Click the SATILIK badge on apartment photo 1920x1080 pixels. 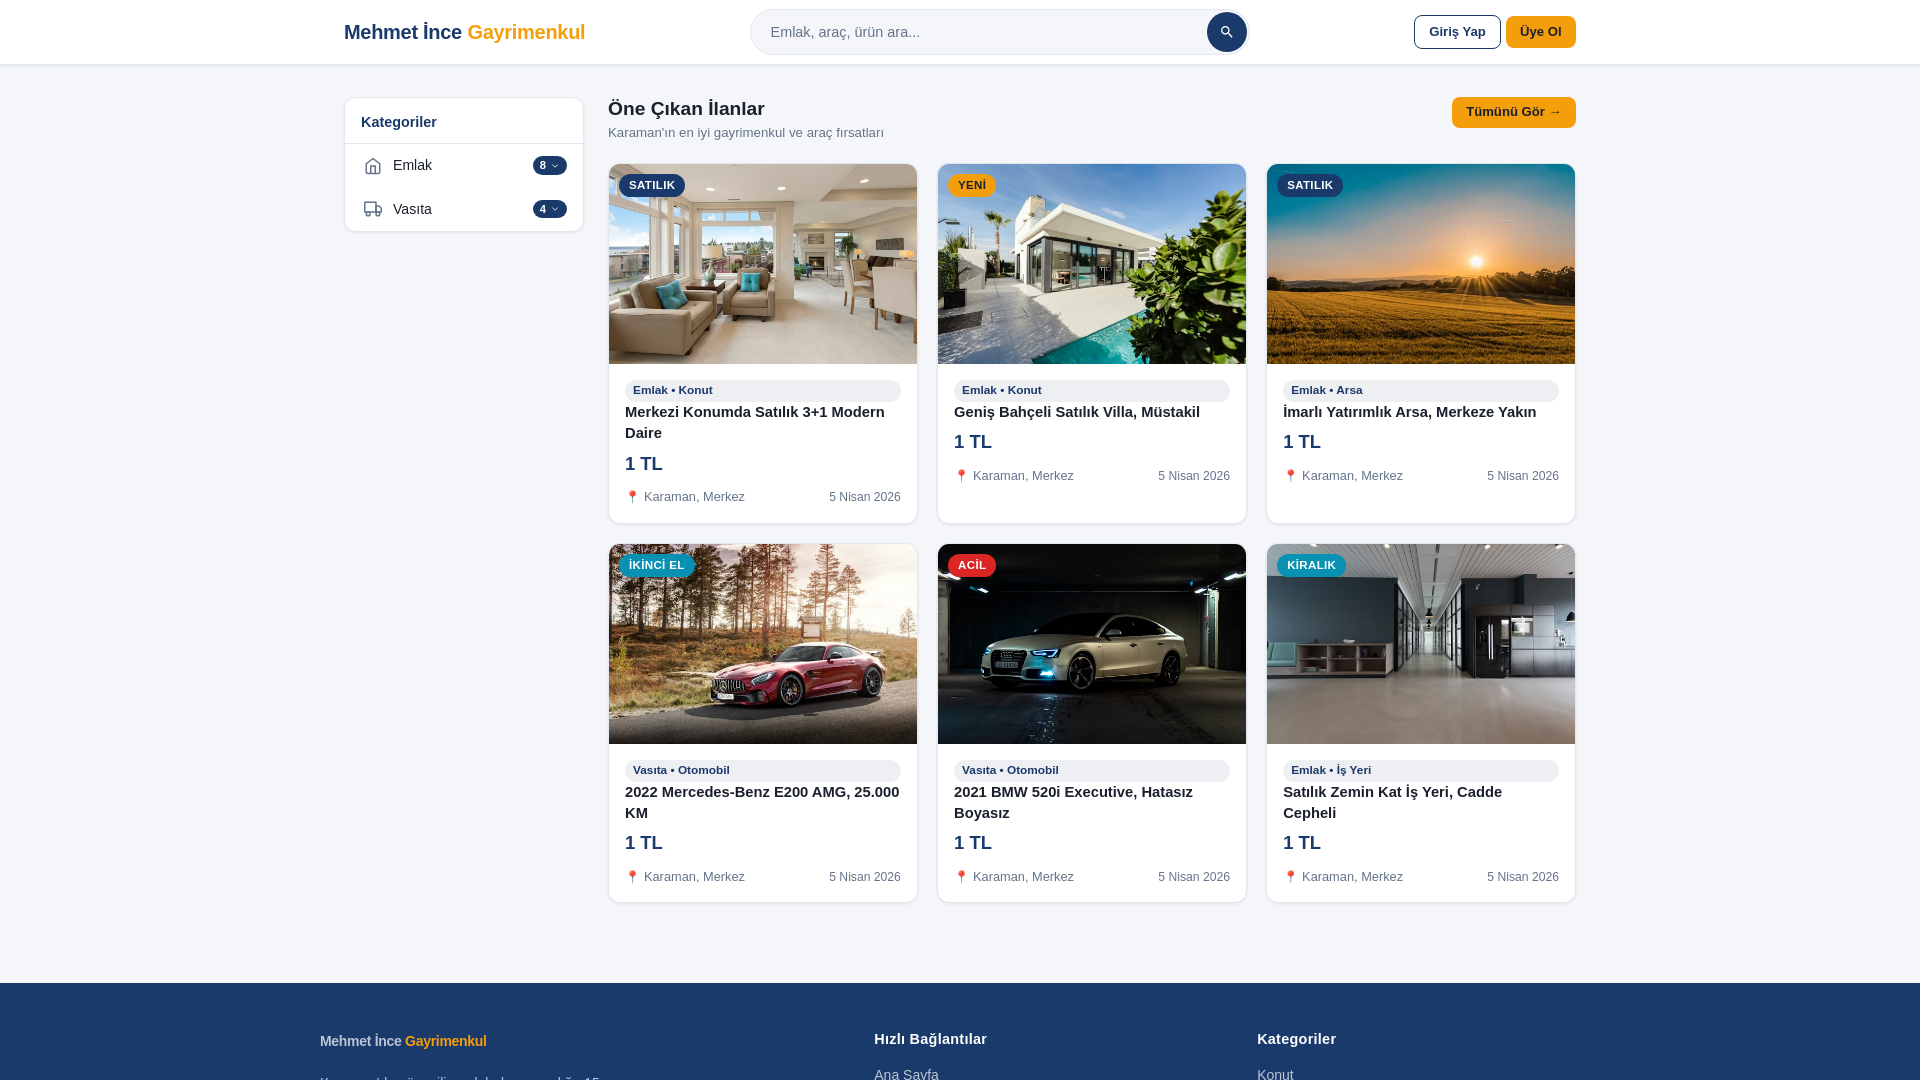click(651, 185)
